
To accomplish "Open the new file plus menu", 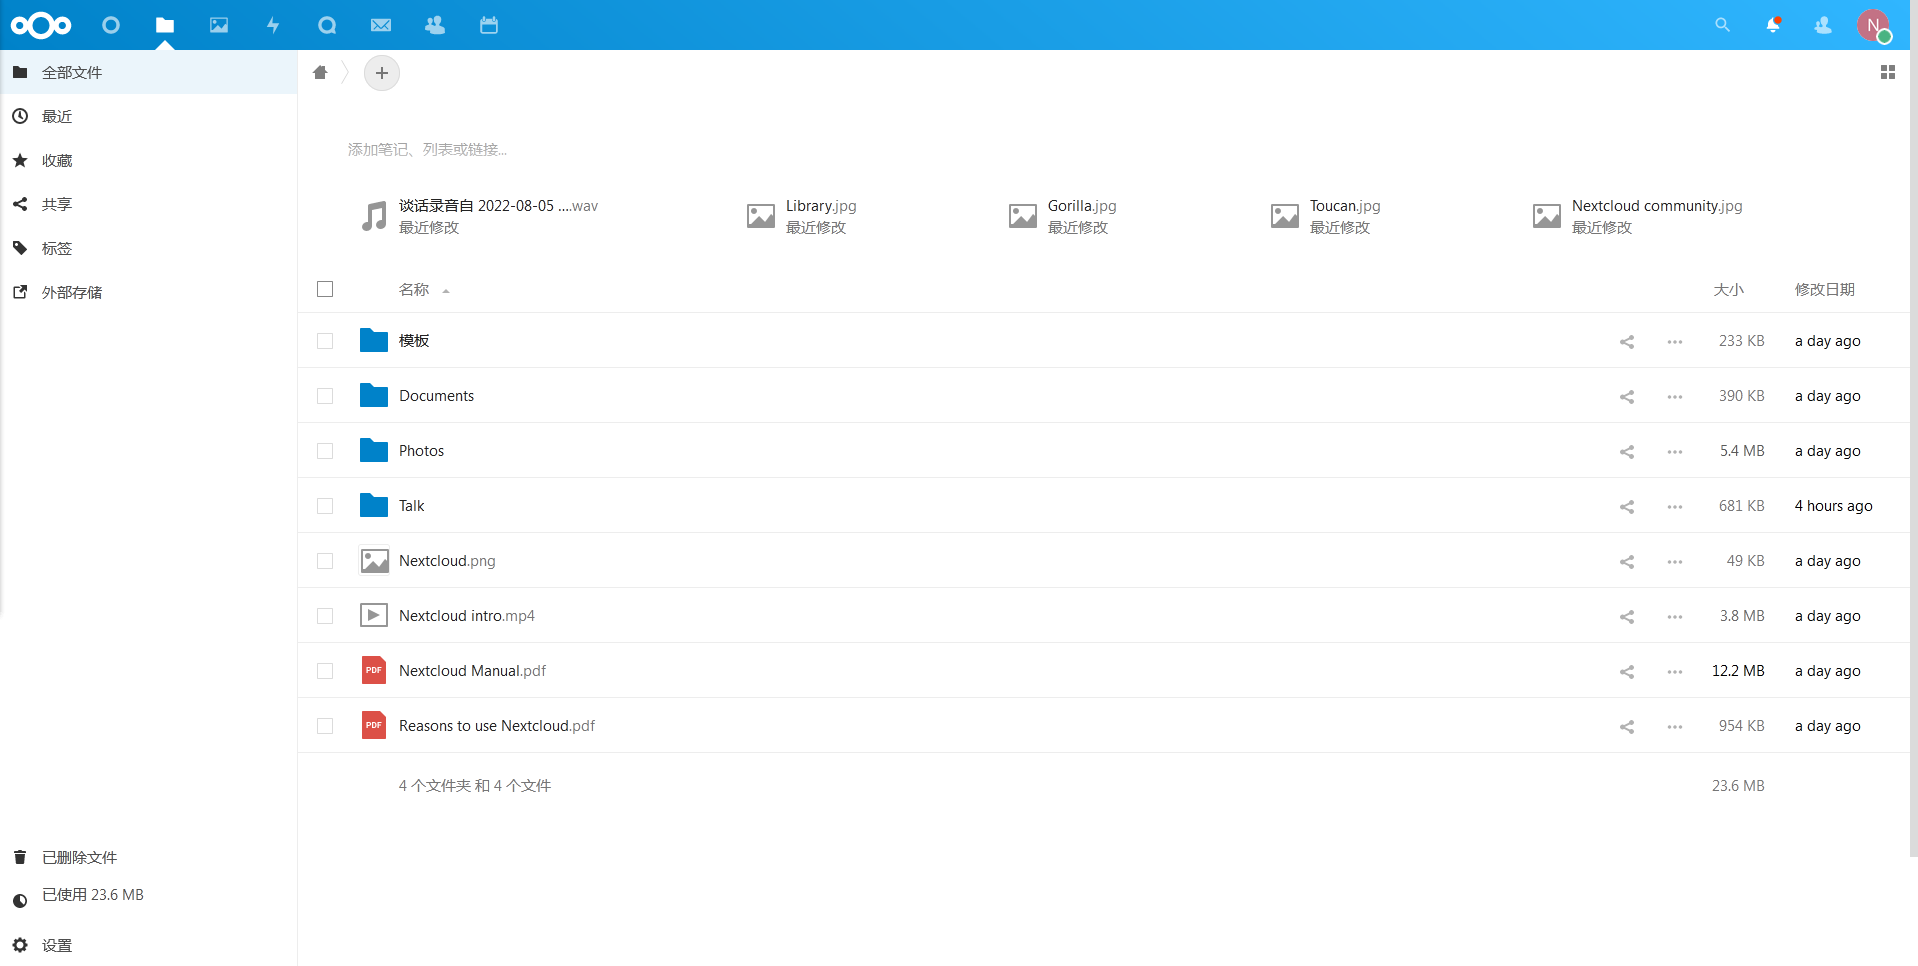I will point(382,73).
